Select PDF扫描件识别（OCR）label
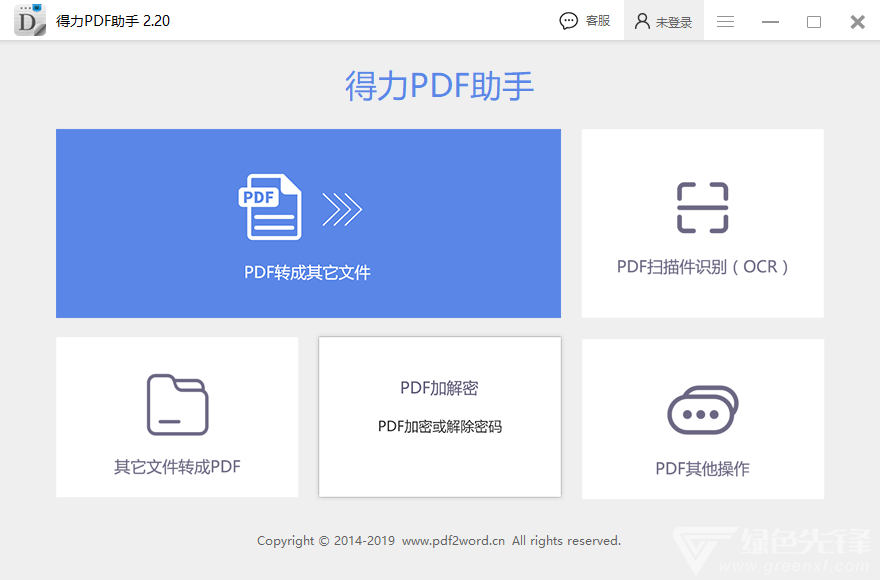Viewport: 880px width, 580px height. (703, 267)
